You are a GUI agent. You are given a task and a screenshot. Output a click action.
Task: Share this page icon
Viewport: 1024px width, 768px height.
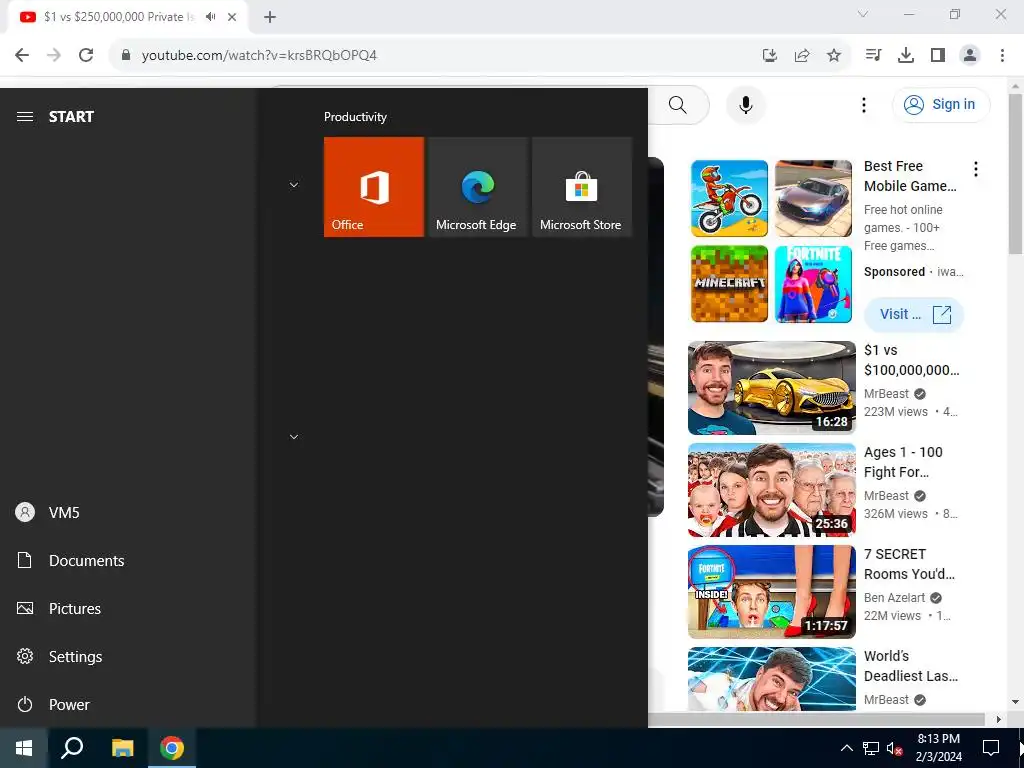pyautogui.click(x=802, y=56)
